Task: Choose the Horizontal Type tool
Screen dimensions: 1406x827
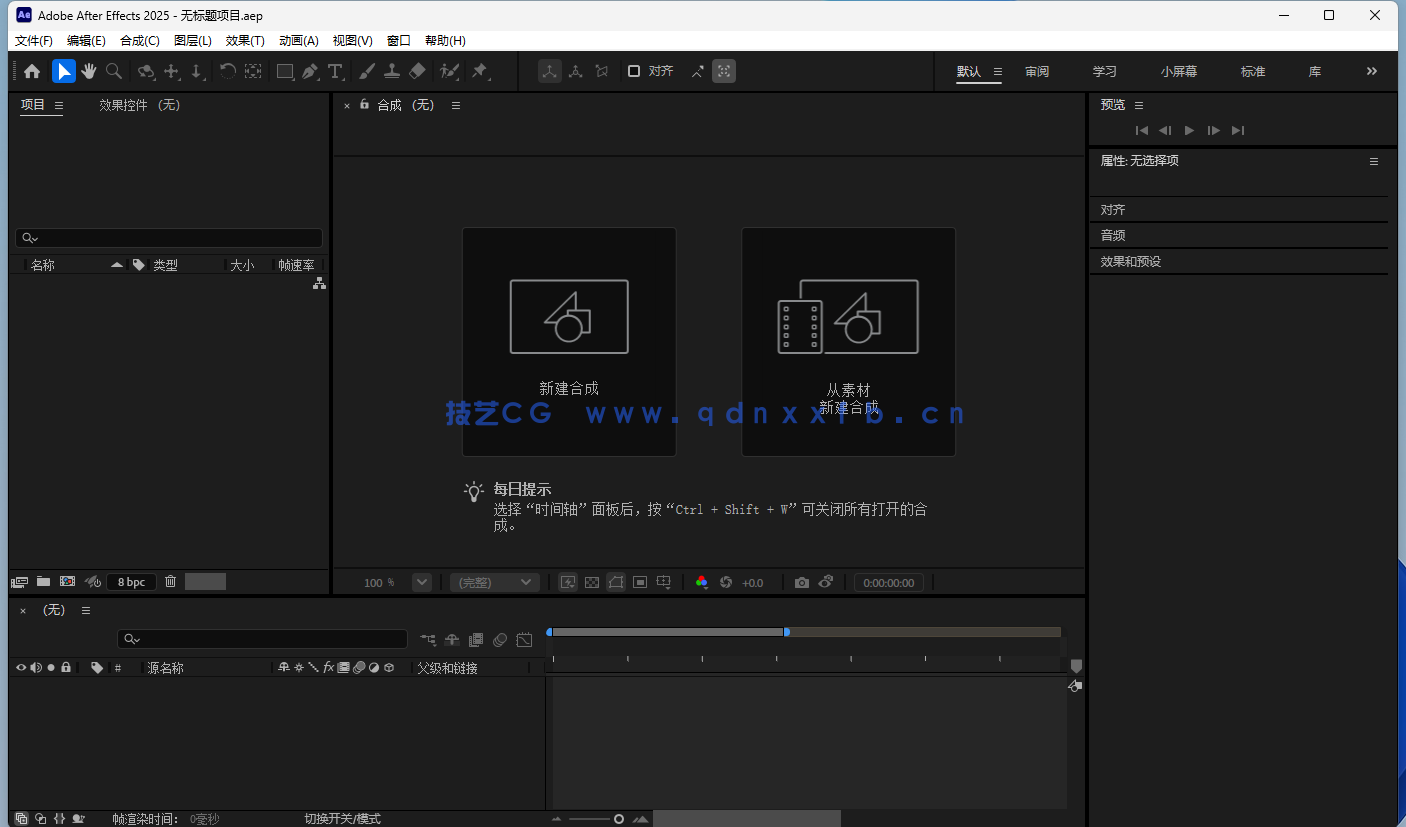Action: [336, 71]
